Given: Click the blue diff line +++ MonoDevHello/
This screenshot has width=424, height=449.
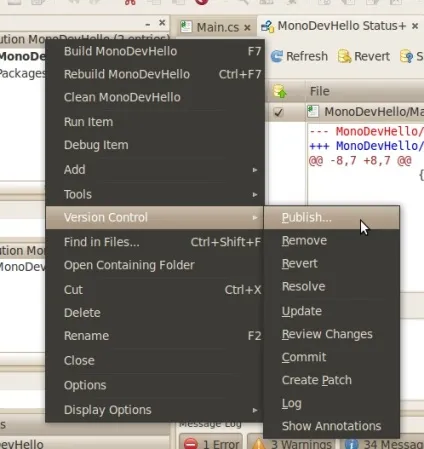Looking at the screenshot, I should 366,146.
